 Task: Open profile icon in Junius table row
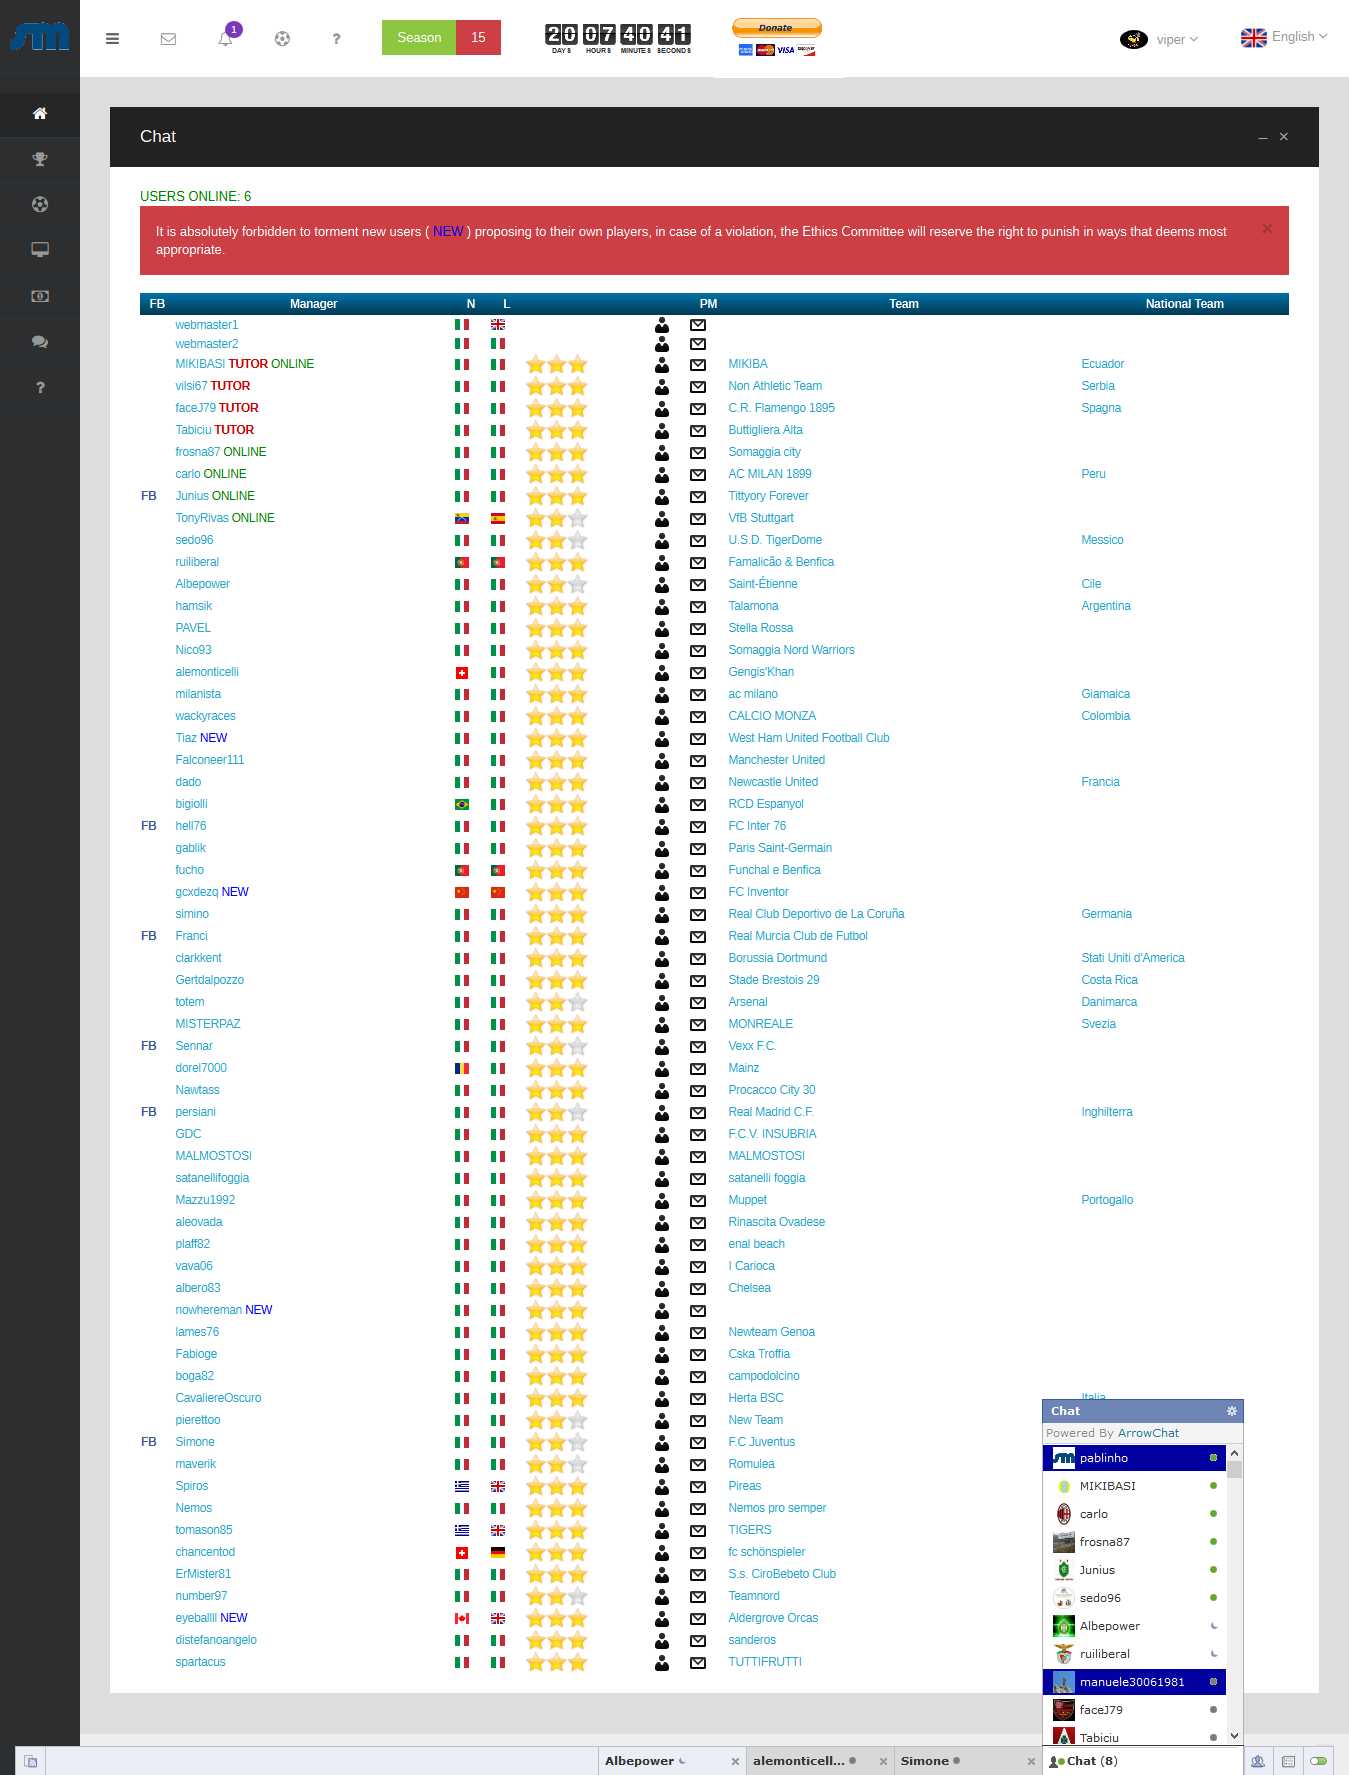coord(662,496)
